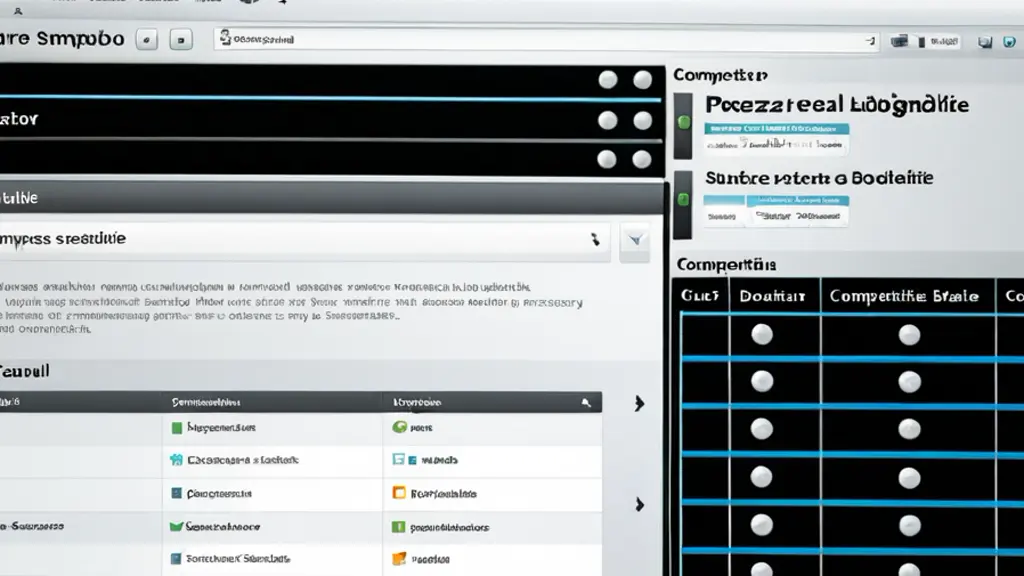The image size is (1024, 576).
Task: Click the dot button beside the window title
Action: [x=146, y=40]
